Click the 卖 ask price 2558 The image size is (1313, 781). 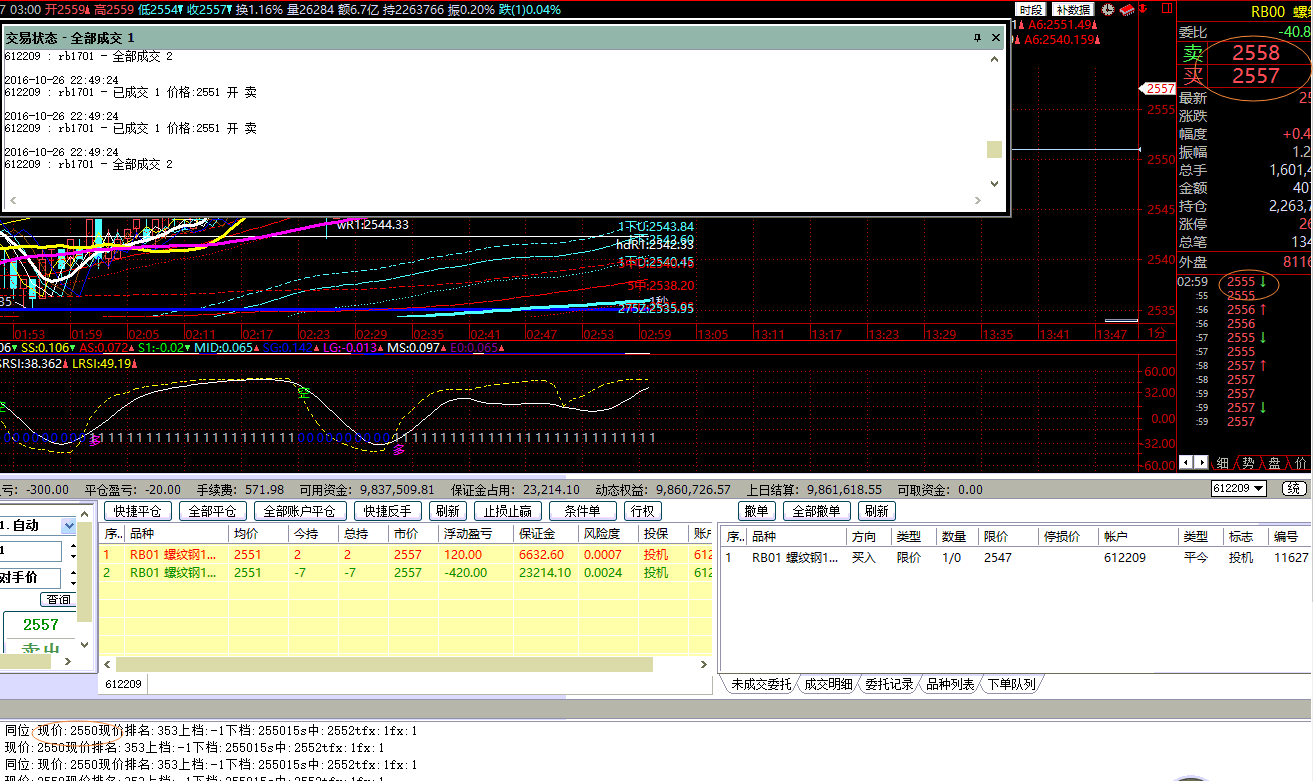pyautogui.click(x=1255, y=53)
